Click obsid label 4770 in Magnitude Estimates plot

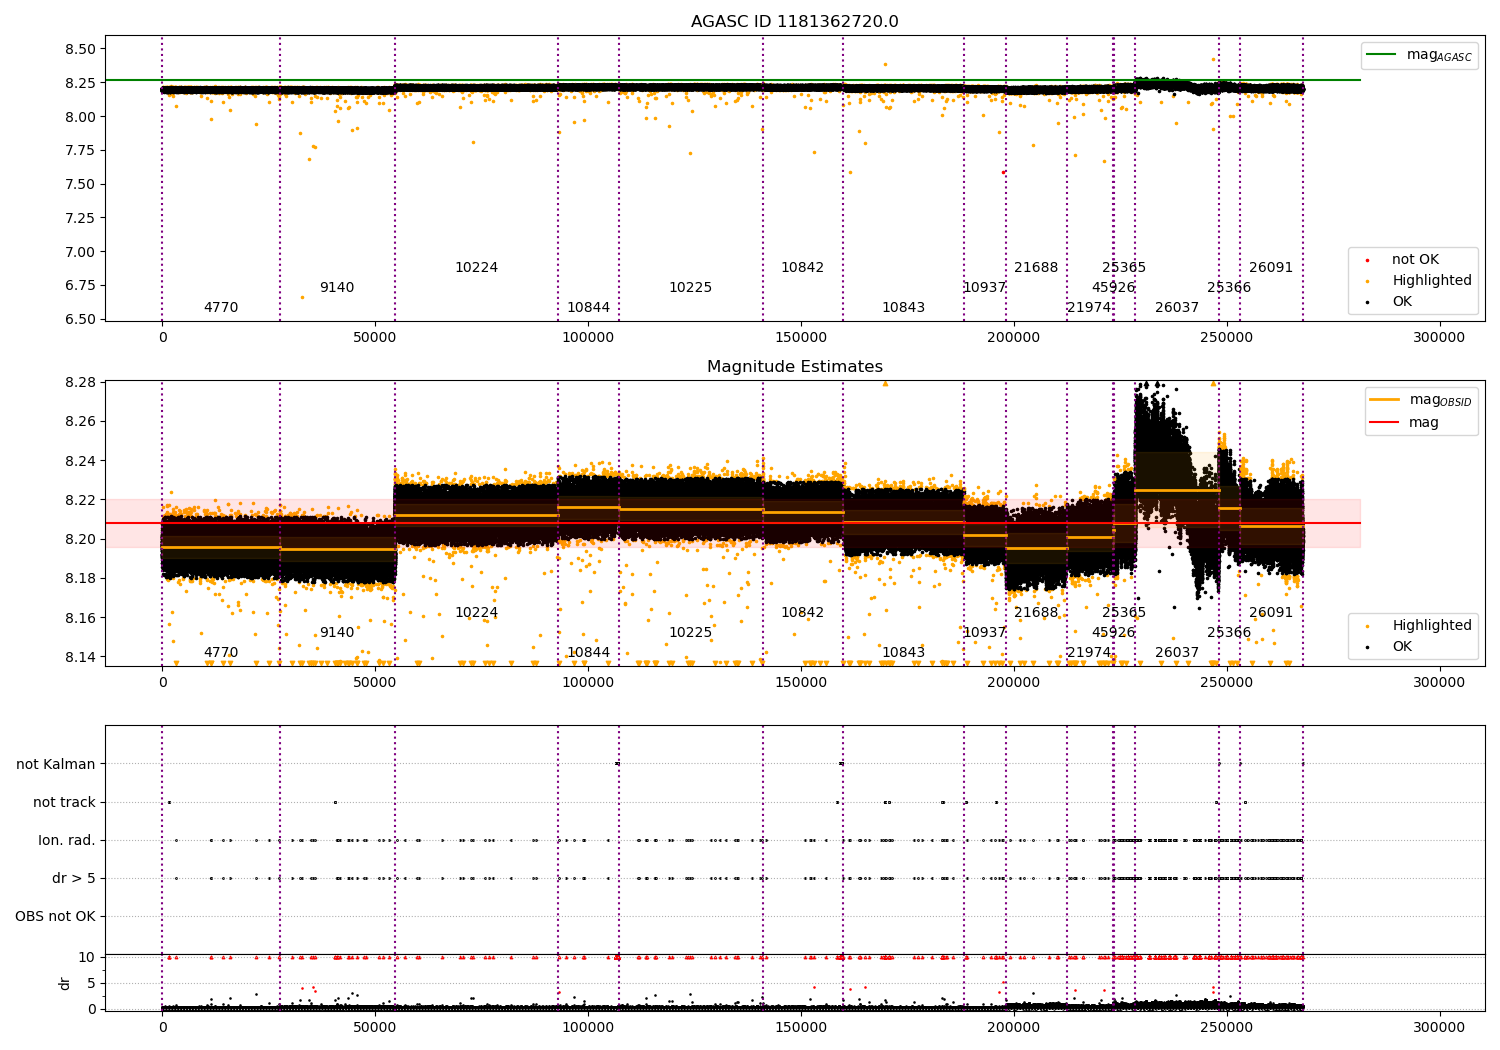(221, 653)
